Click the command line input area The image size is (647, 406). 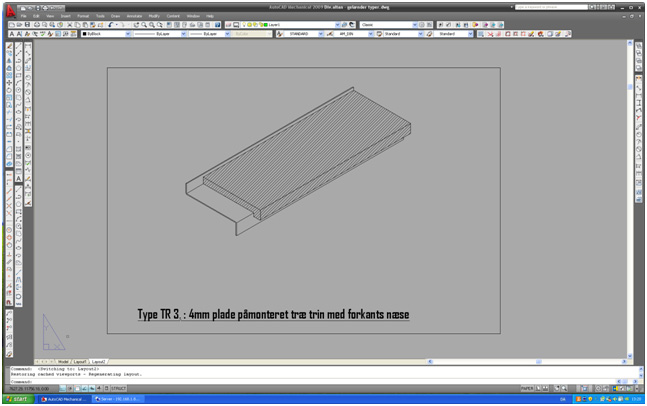click(x=314, y=381)
